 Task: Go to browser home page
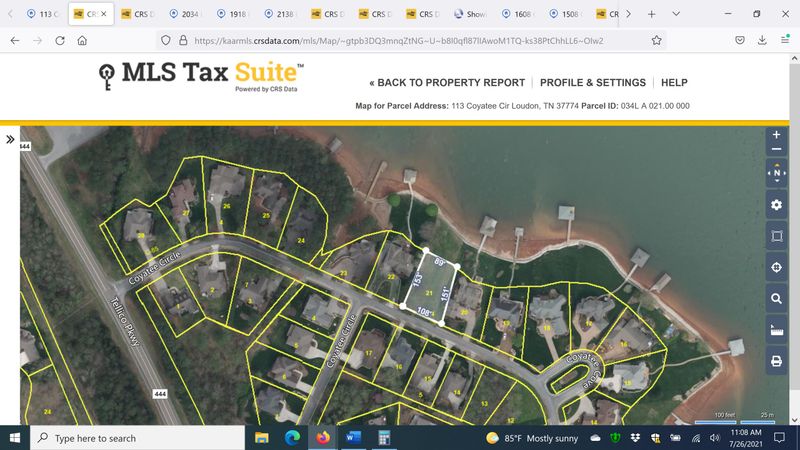tap(82, 40)
